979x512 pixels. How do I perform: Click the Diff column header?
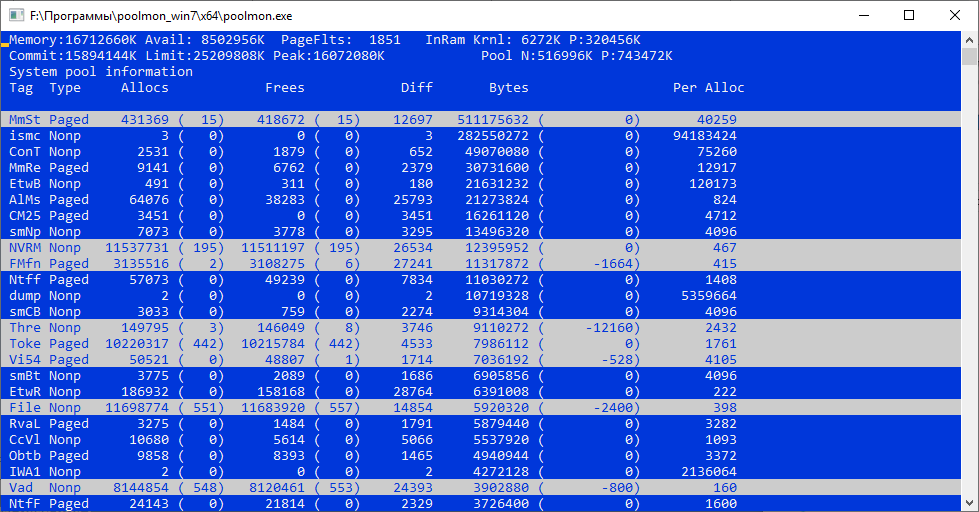pyautogui.click(x=417, y=88)
